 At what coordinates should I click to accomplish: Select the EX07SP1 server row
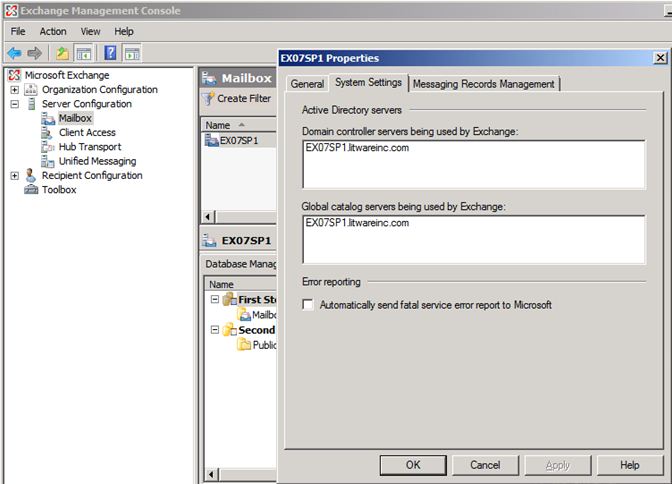pos(239,141)
